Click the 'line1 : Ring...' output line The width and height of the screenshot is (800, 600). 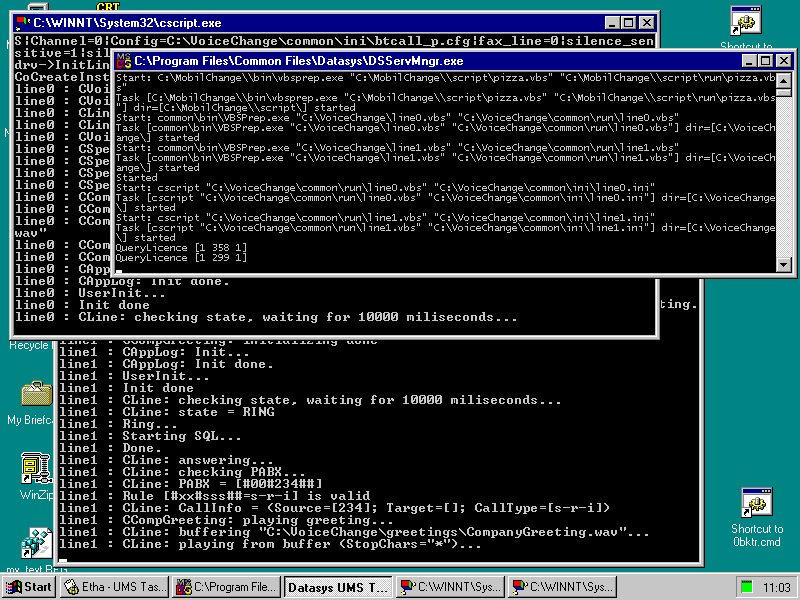pos(118,424)
